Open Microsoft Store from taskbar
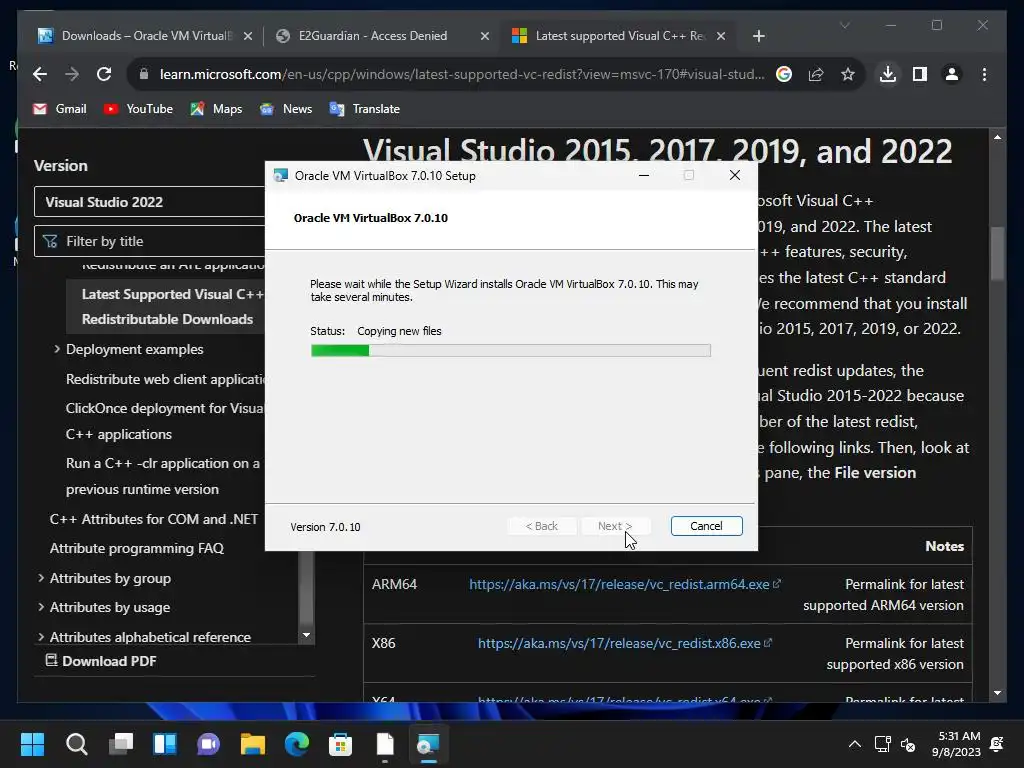Image resolution: width=1024 pixels, height=768 pixels. point(340,744)
